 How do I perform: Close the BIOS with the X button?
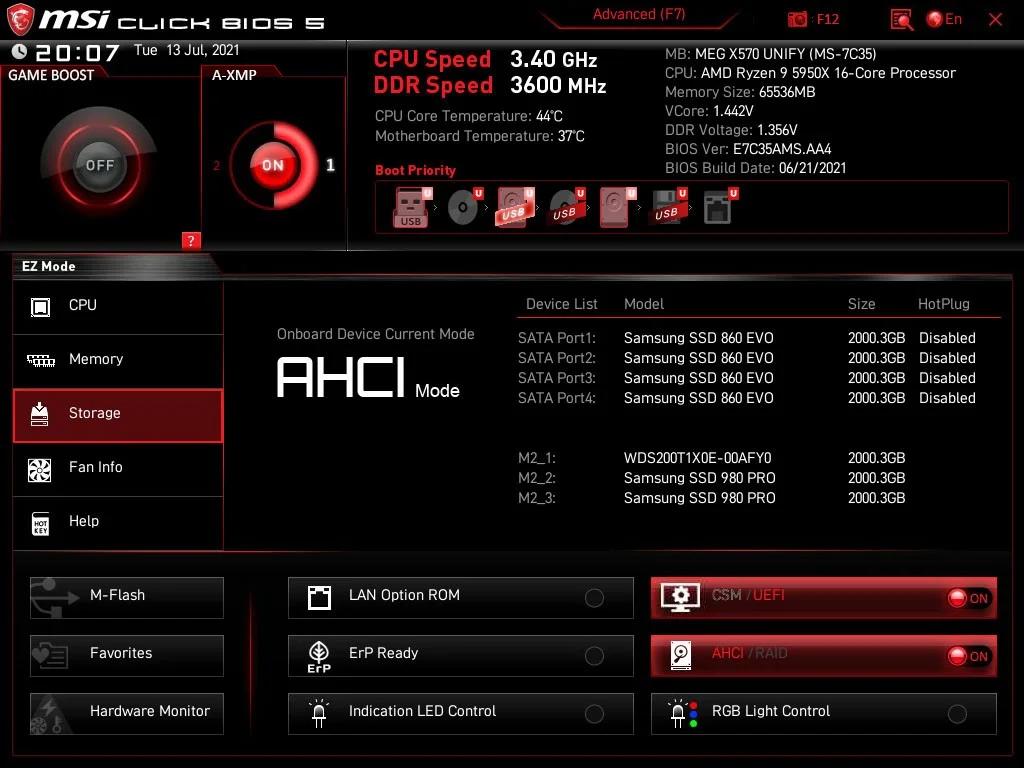(x=995, y=20)
